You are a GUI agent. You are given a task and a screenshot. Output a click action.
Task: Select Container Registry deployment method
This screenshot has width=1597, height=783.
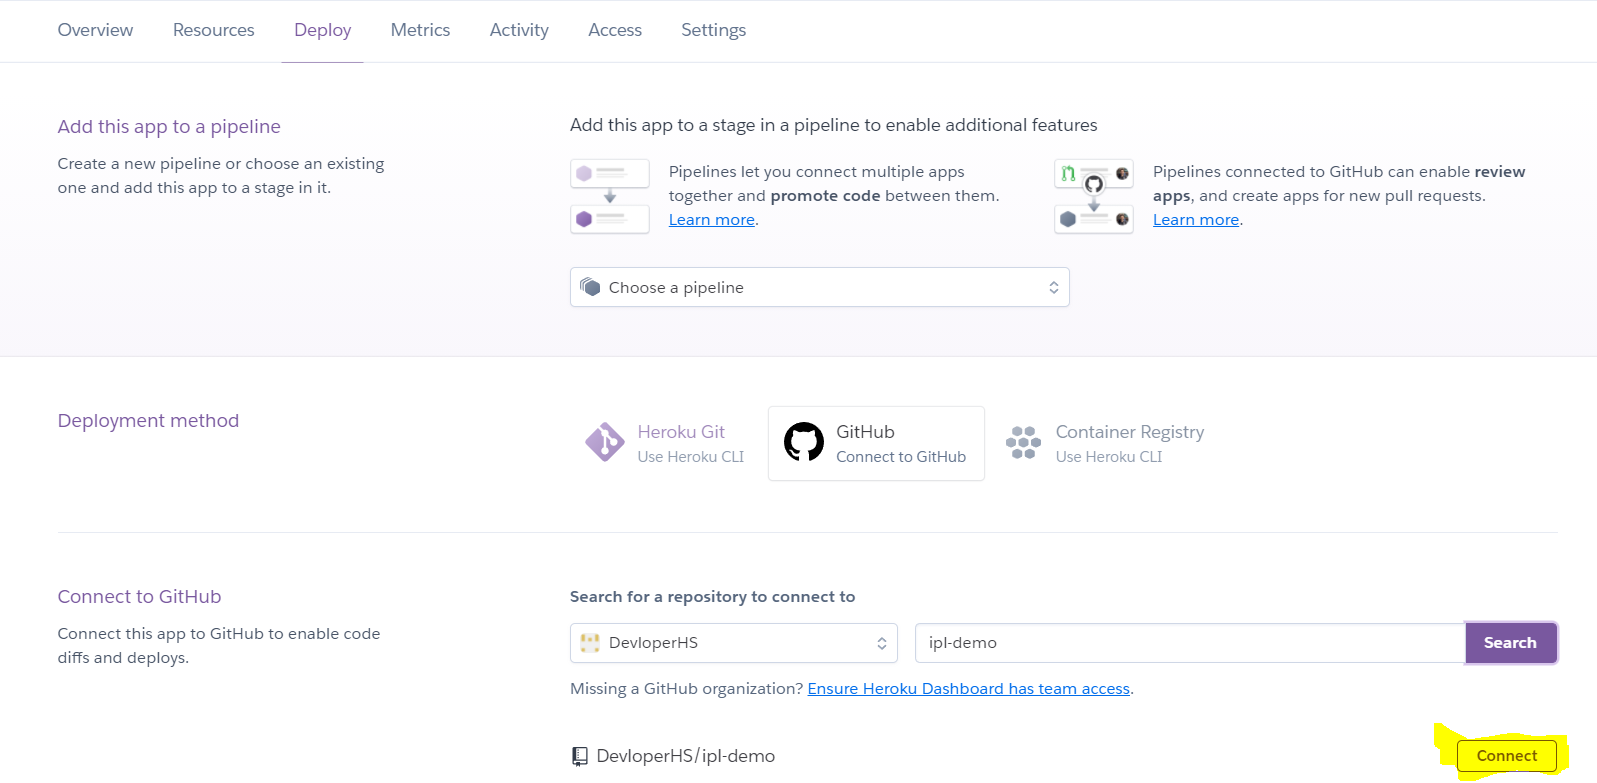point(1104,443)
